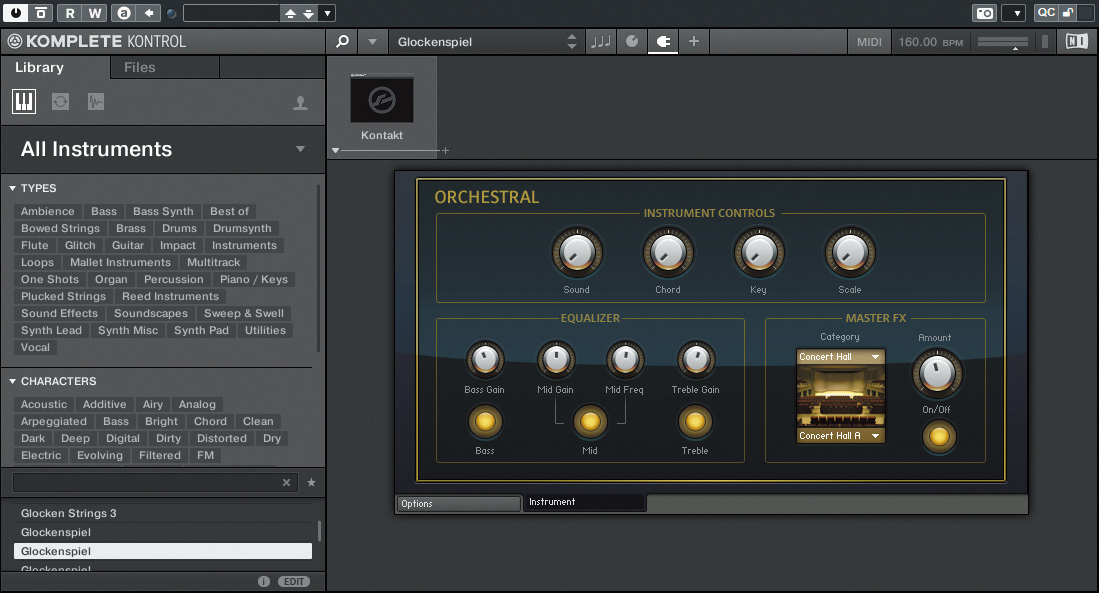Image resolution: width=1099 pixels, height=593 pixels.
Task: Click the MIDI button
Action: (x=869, y=41)
